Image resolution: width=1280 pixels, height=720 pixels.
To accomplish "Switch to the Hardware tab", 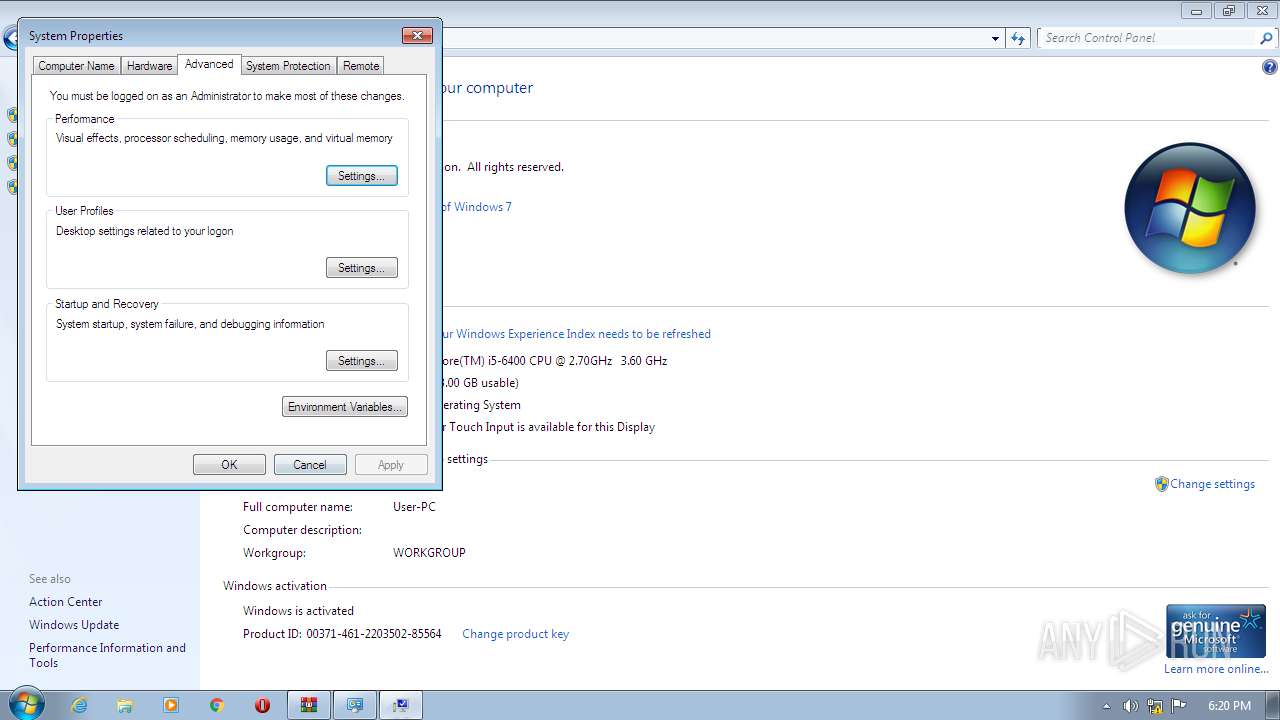I will (x=149, y=66).
